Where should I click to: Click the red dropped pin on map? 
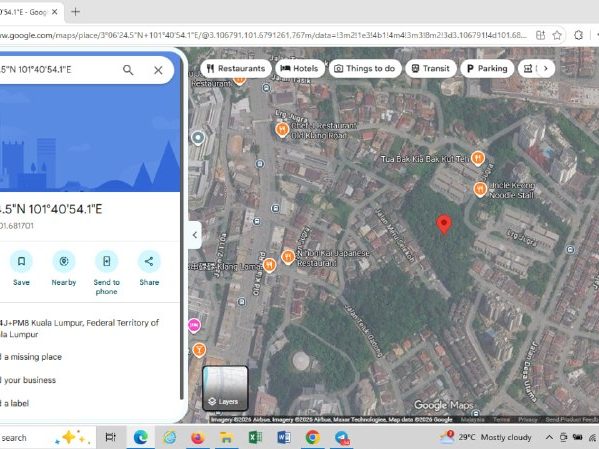(x=444, y=224)
